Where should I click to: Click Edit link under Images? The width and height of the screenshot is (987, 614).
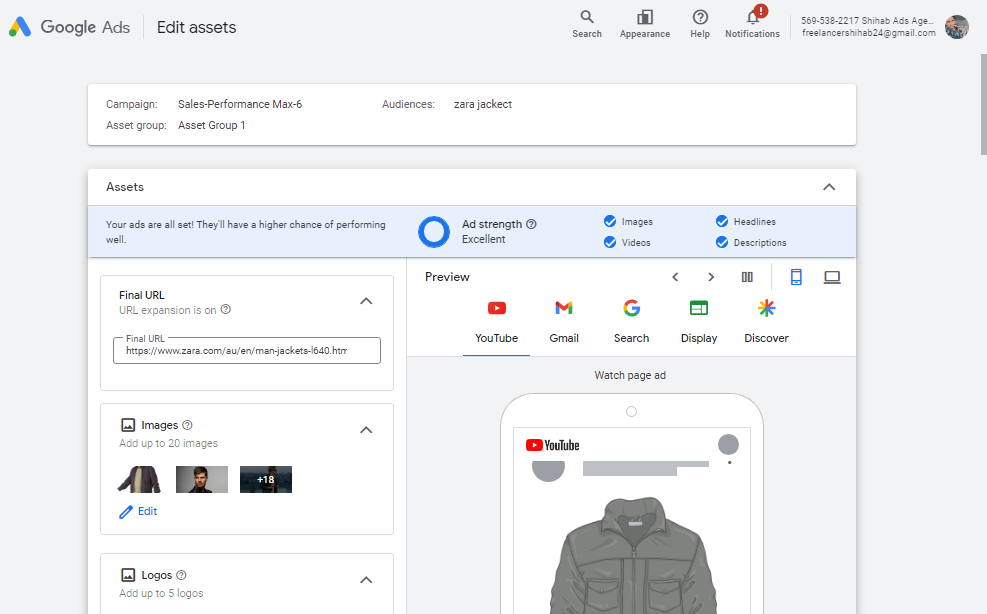pos(138,511)
